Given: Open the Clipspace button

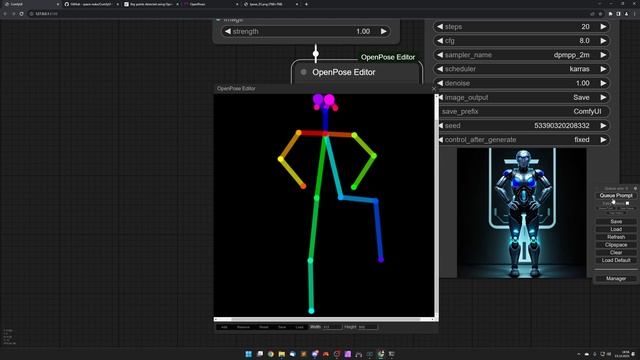Looking at the screenshot, I should coord(616,245).
